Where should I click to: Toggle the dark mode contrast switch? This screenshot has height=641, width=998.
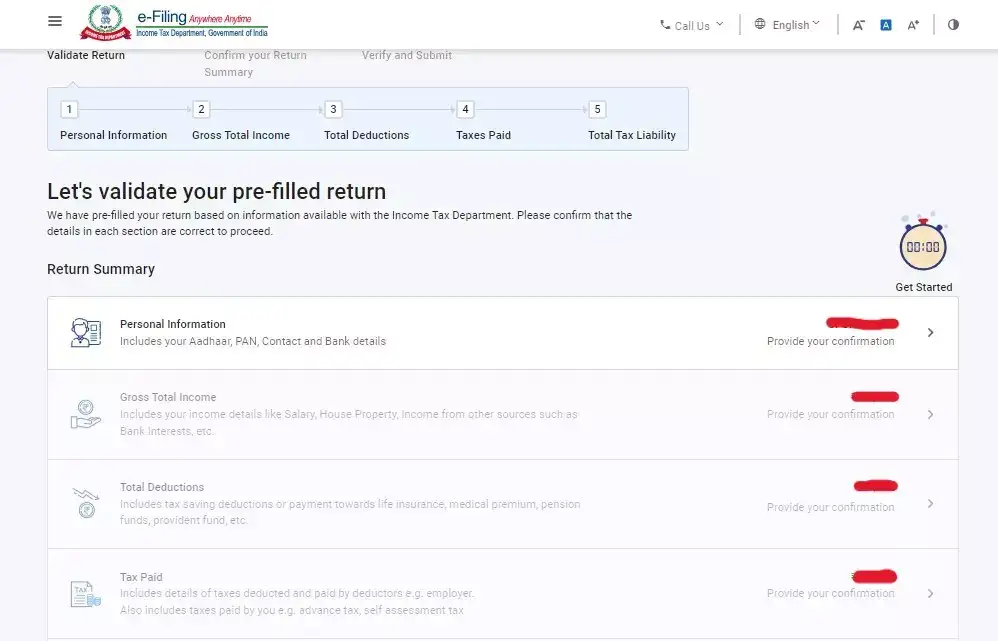point(953,24)
